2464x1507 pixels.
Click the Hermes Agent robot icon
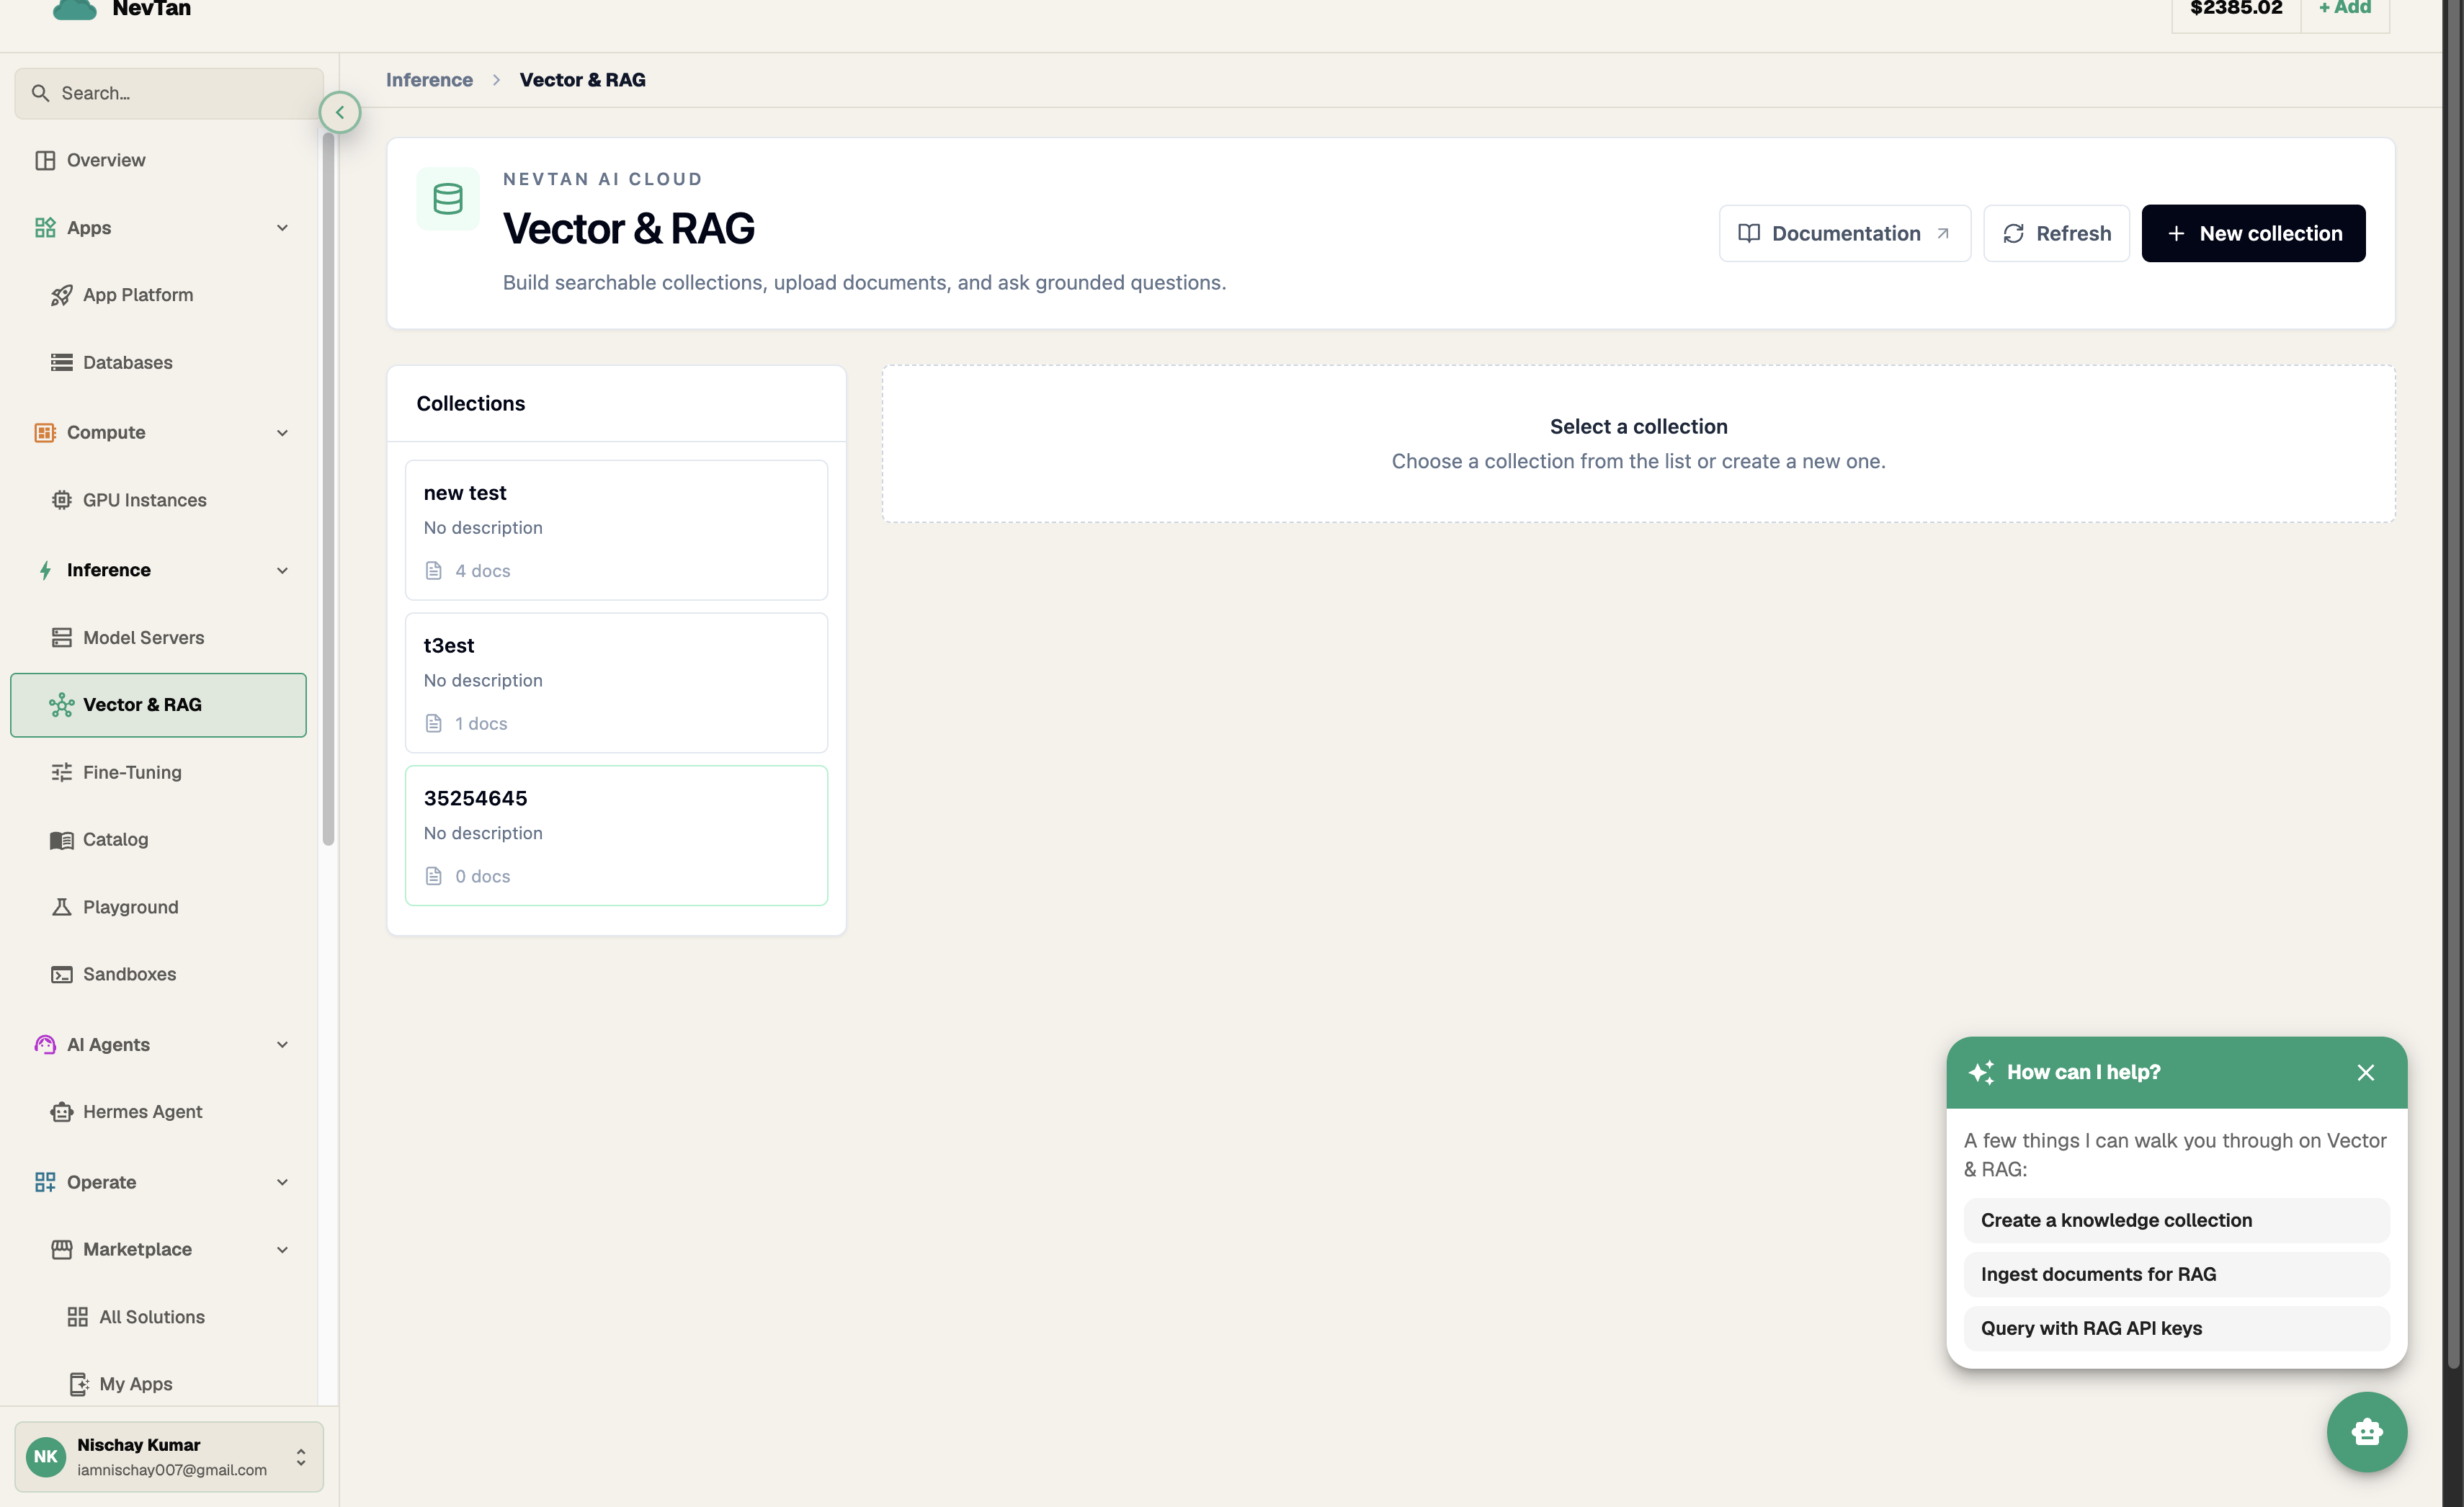click(x=61, y=1112)
